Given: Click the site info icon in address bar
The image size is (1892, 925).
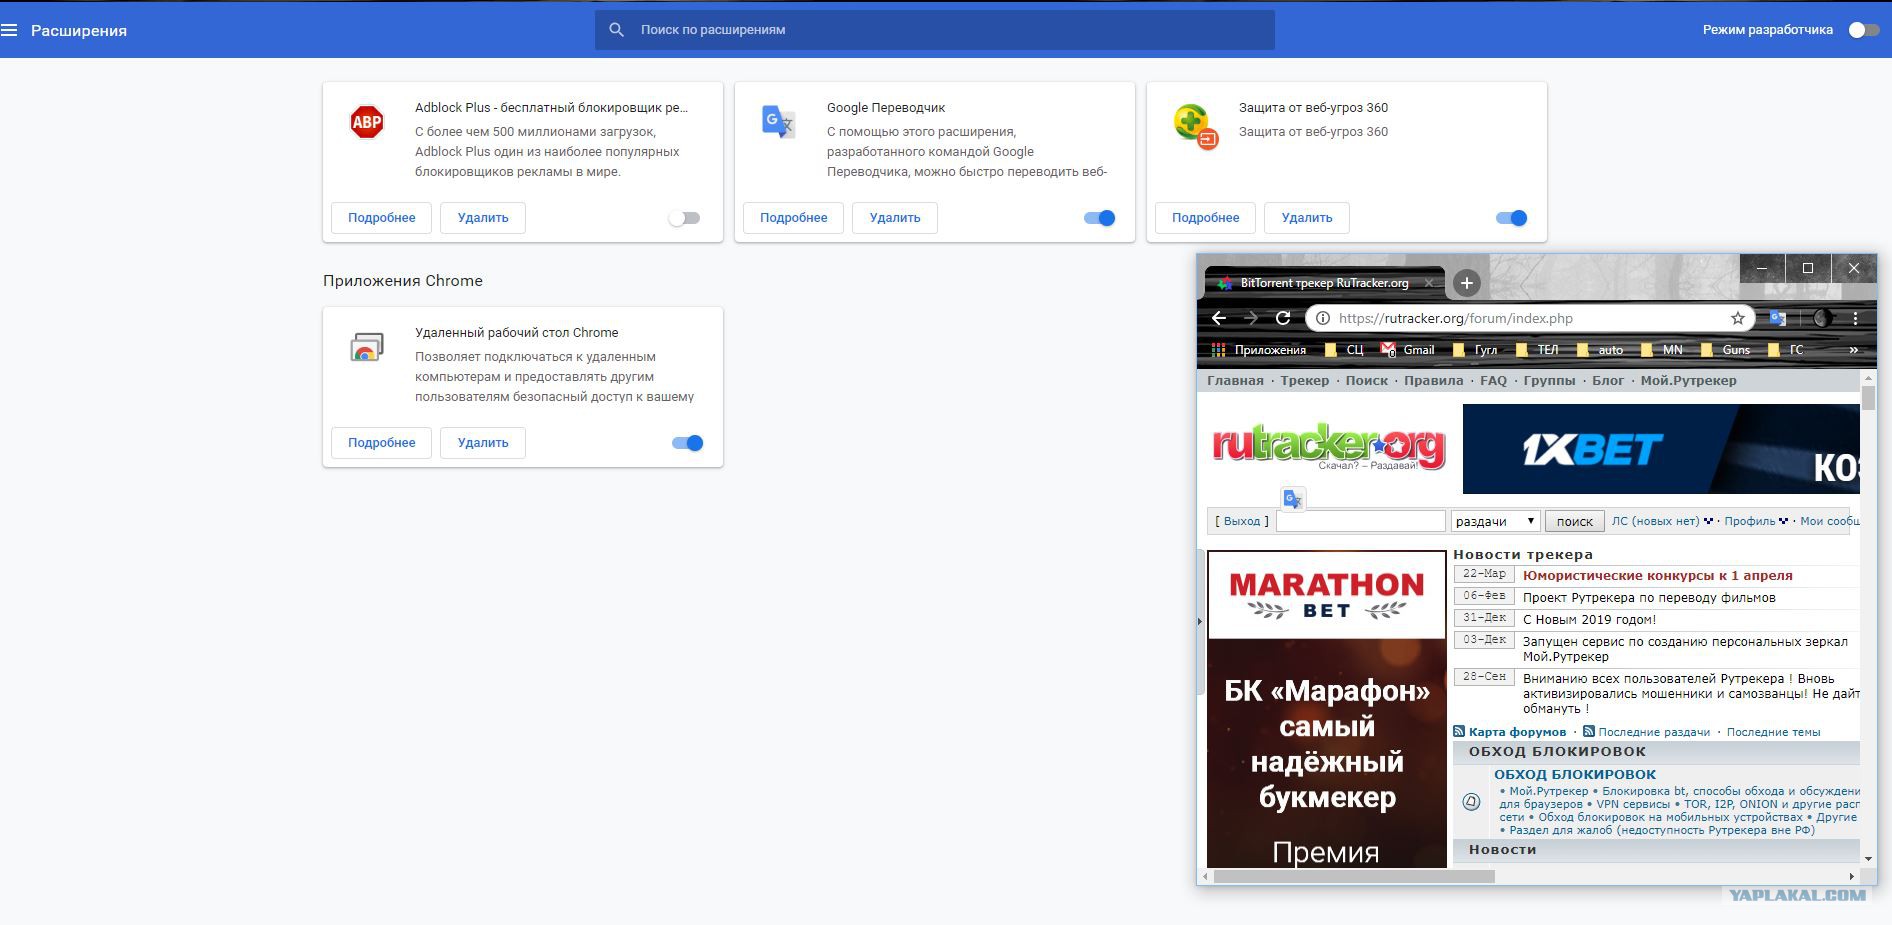Looking at the screenshot, I should click(x=1322, y=318).
